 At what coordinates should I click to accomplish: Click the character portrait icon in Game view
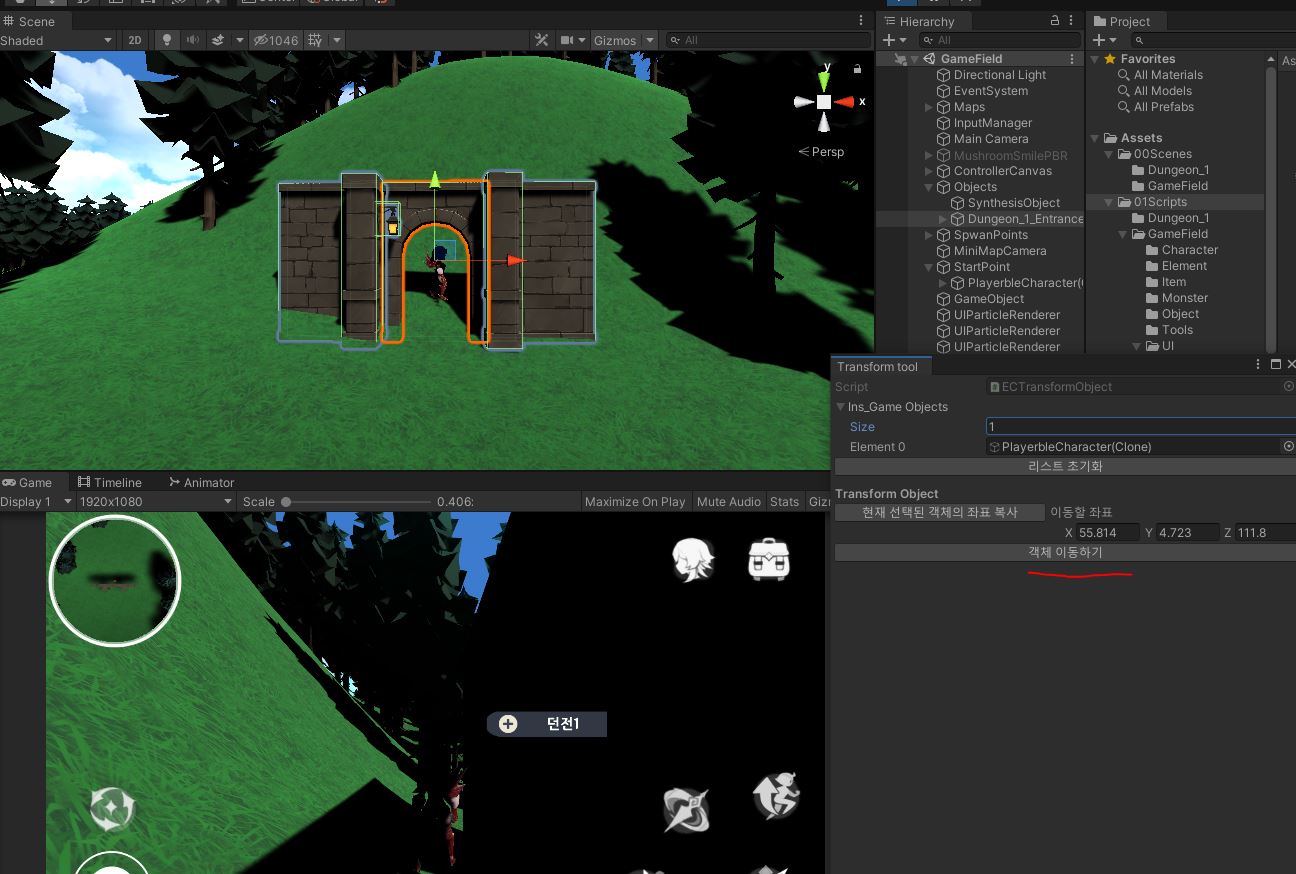tap(693, 560)
